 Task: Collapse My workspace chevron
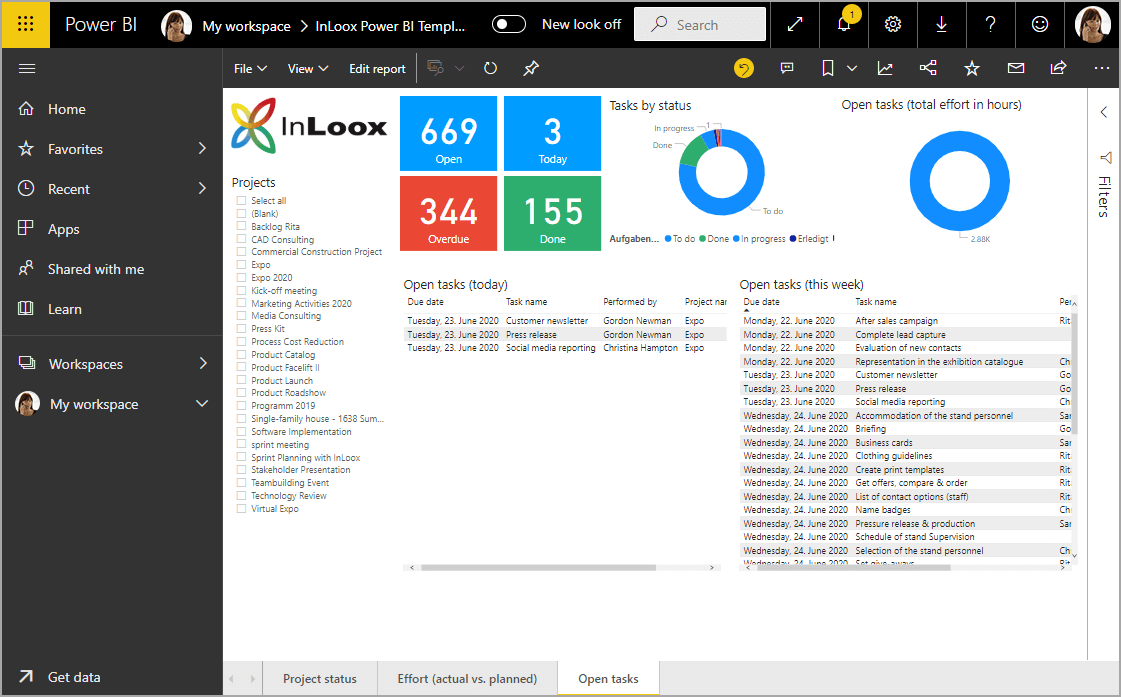tap(202, 404)
